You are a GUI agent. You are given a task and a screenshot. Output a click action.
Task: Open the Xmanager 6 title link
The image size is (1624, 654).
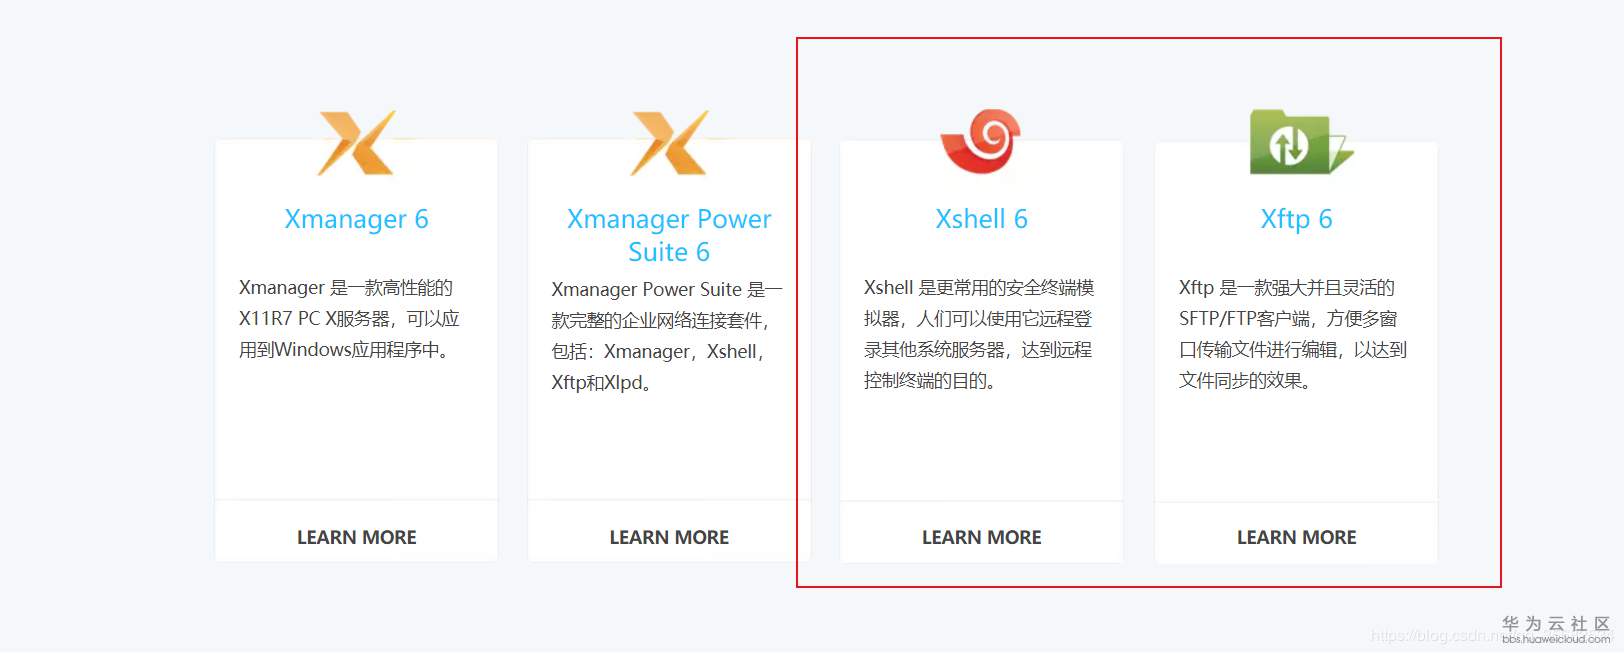[x=356, y=219]
